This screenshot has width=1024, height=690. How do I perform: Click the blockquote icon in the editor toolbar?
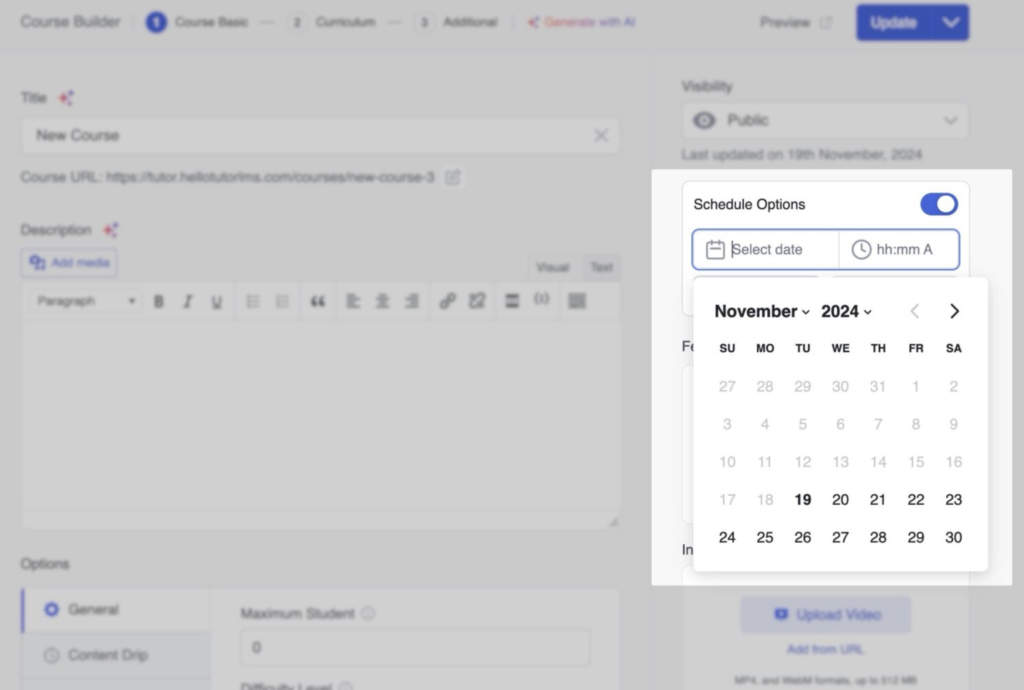point(318,301)
